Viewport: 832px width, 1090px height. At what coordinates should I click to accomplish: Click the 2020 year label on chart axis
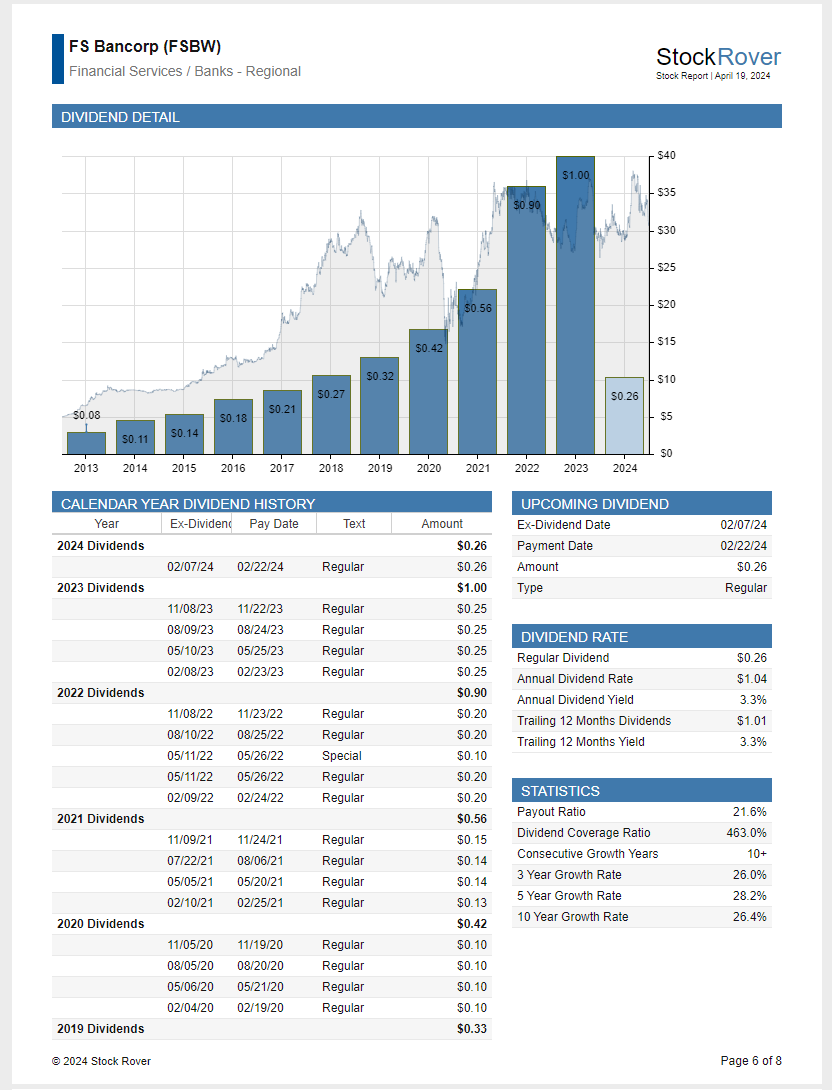click(x=429, y=468)
